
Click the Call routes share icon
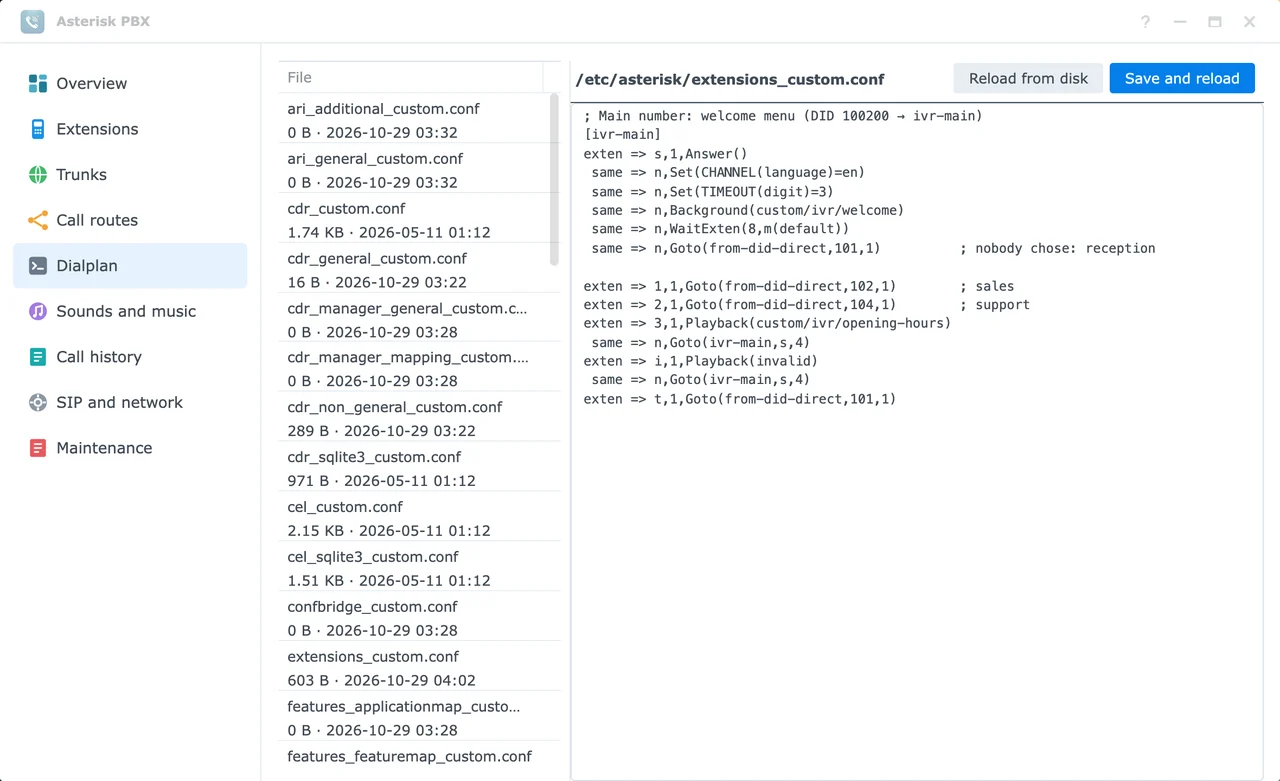(38, 220)
